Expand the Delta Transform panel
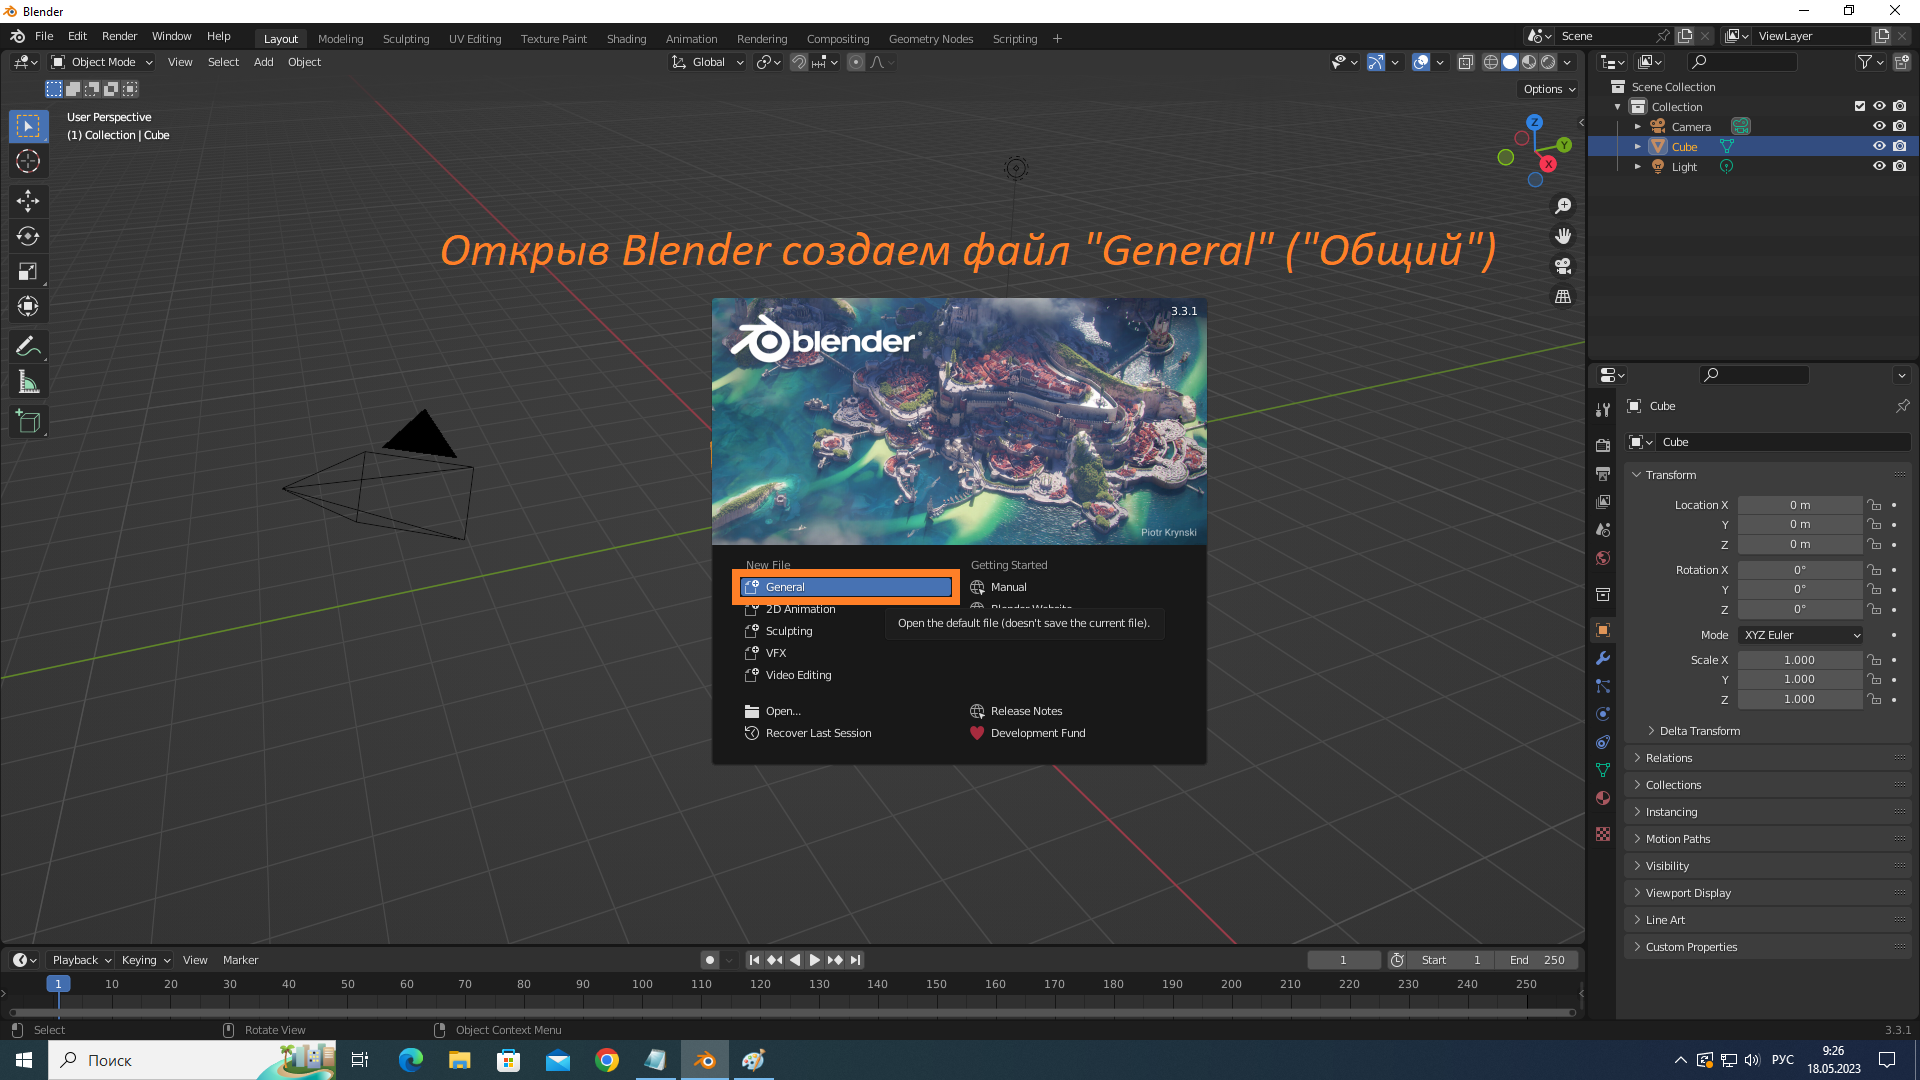This screenshot has height=1080, width=1920. click(x=1699, y=731)
